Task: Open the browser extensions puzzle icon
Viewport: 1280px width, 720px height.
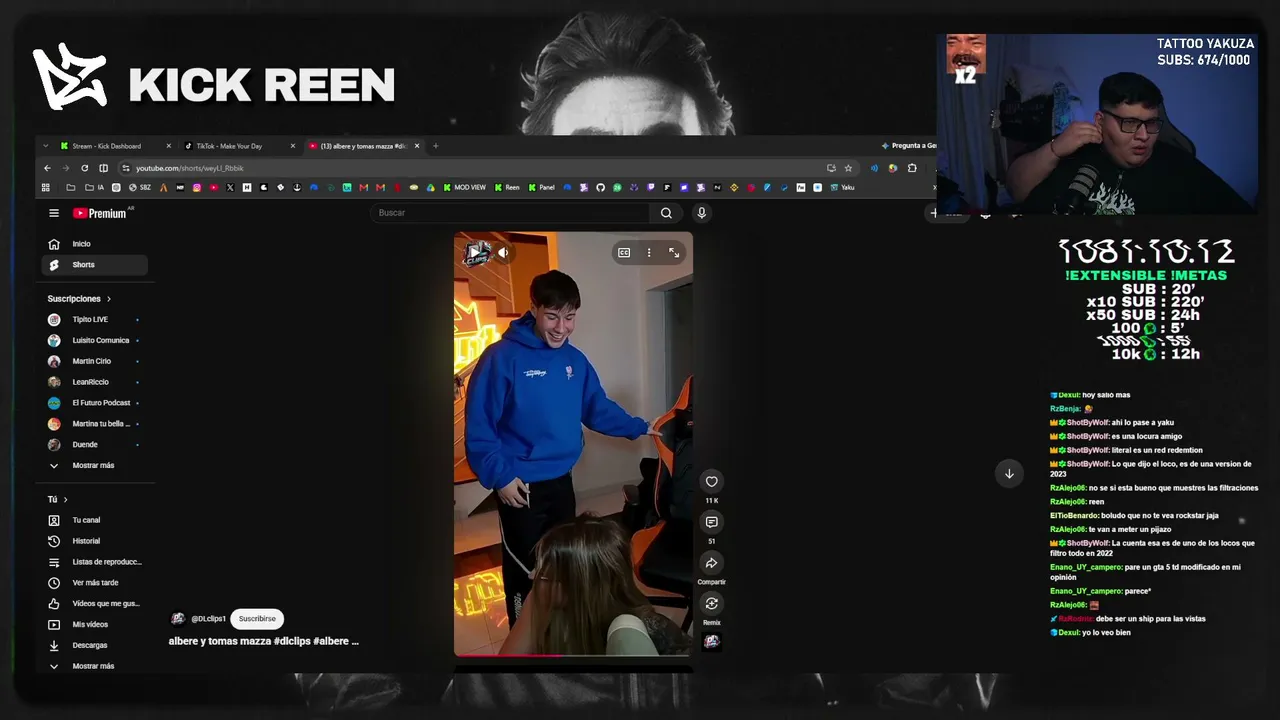Action: [911, 168]
